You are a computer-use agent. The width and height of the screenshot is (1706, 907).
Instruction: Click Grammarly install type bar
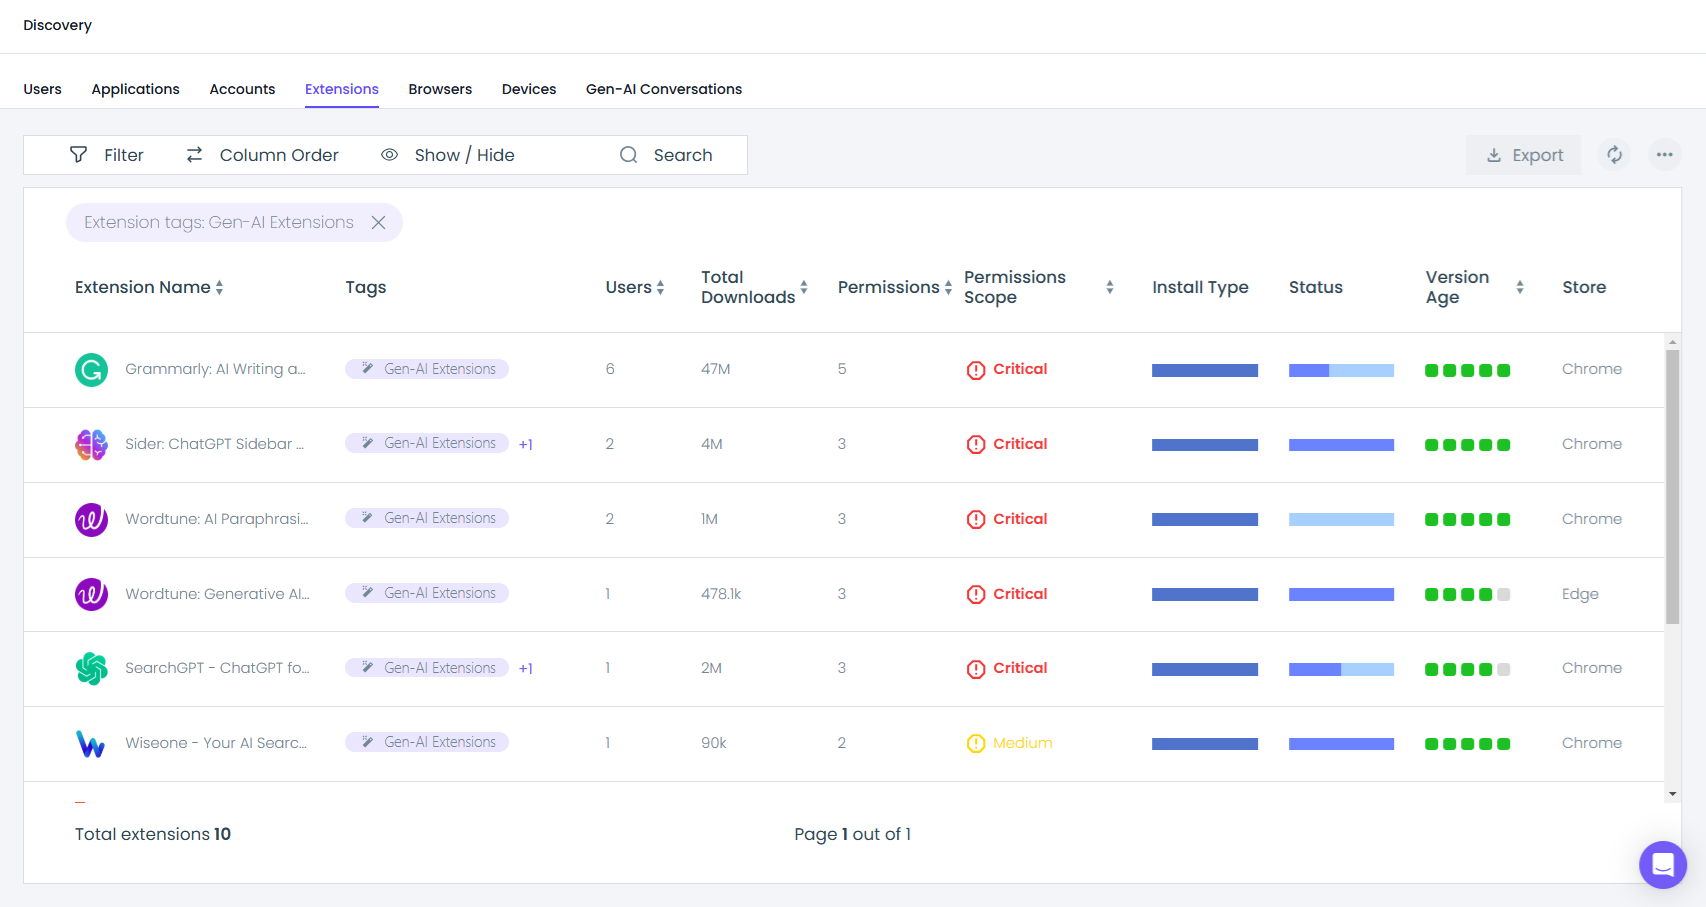1205,370
